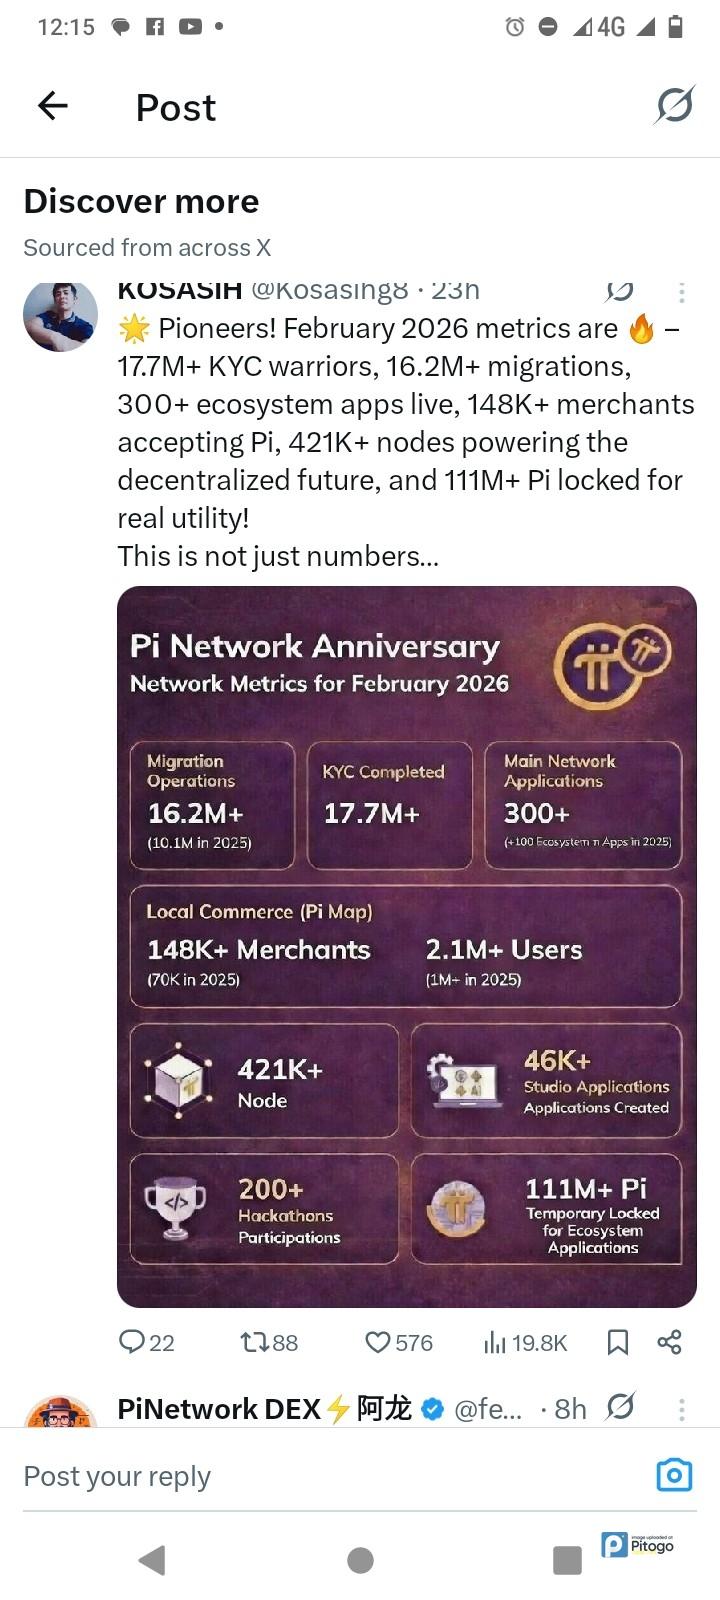
Task: Open KOSASIH's @Kosasing8 handle
Action: coord(329,291)
